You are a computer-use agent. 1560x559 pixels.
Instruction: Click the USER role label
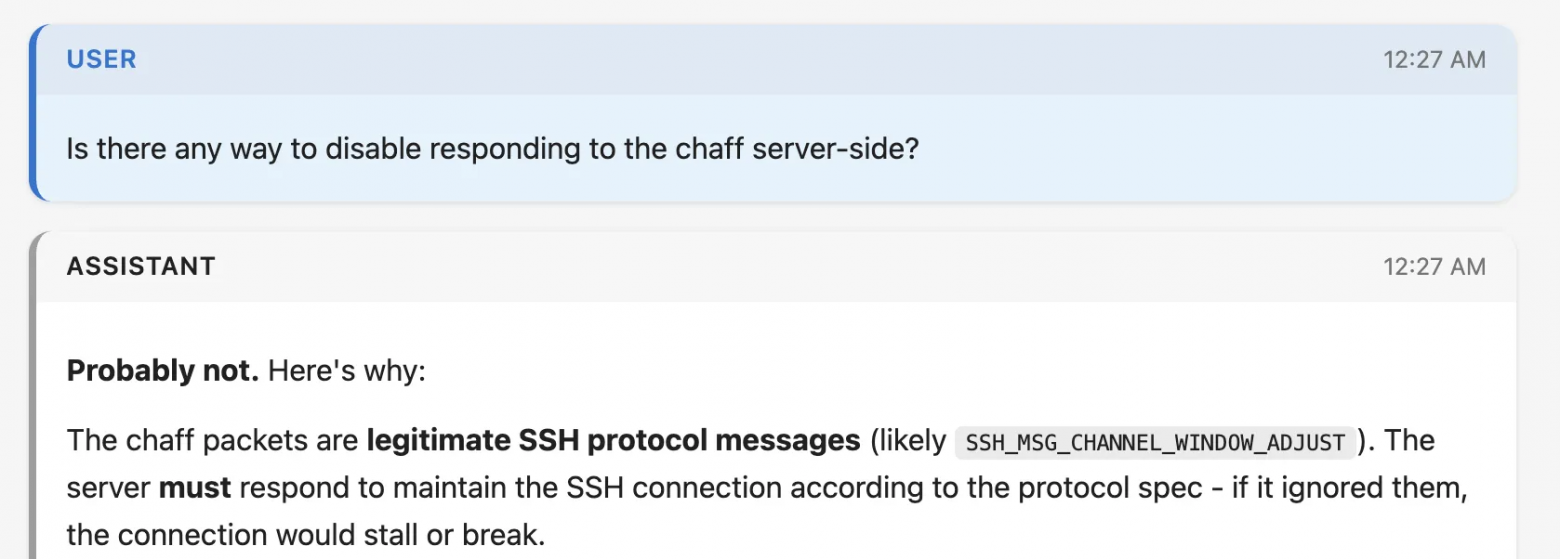[101, 59]
